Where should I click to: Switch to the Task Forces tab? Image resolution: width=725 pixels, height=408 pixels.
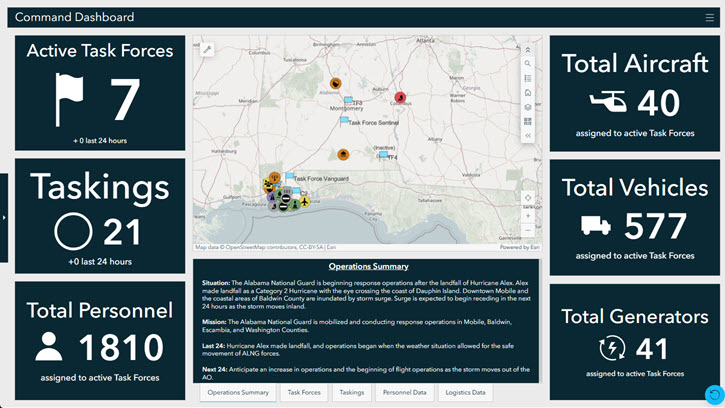304,392
